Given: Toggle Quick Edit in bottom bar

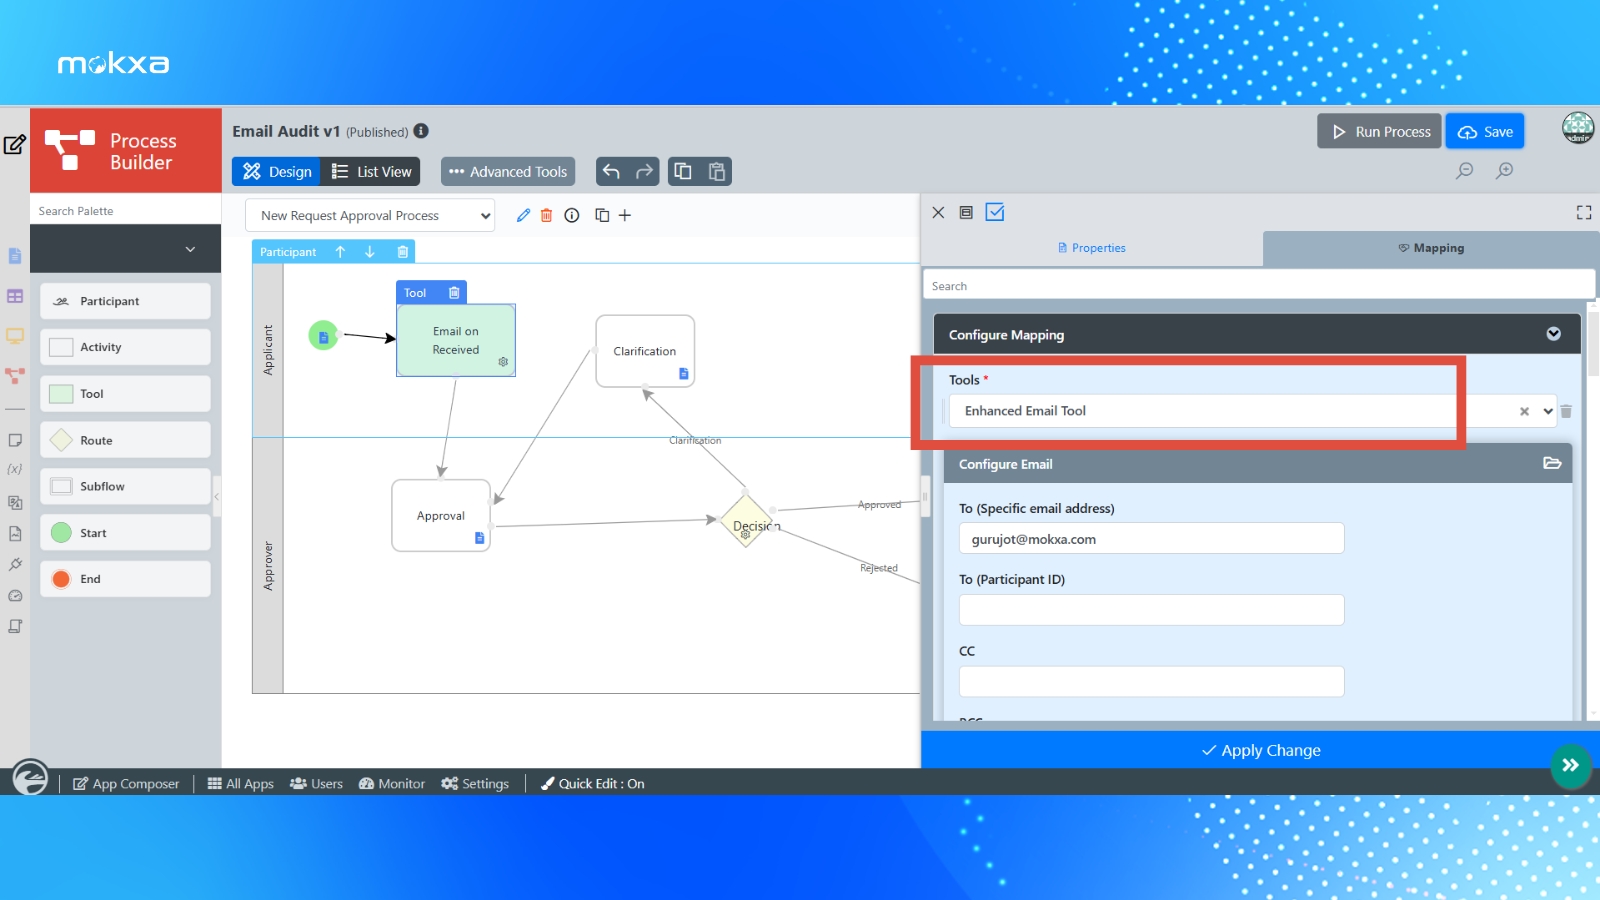Looking at the screenshot, I should 593,784.
